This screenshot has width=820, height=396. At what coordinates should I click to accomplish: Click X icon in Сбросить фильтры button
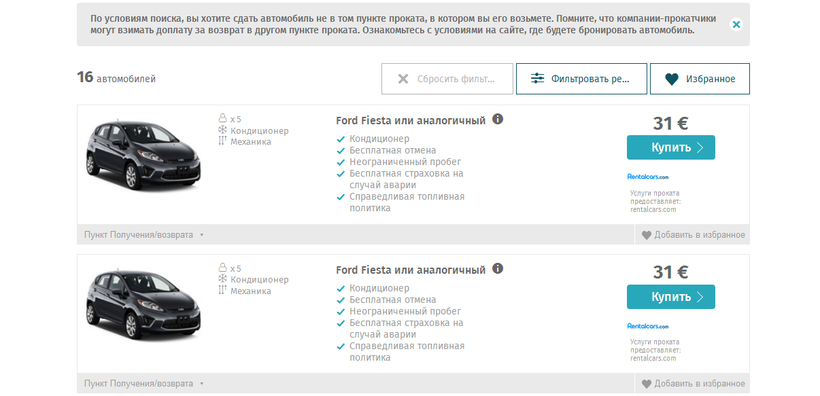(403, 79)
